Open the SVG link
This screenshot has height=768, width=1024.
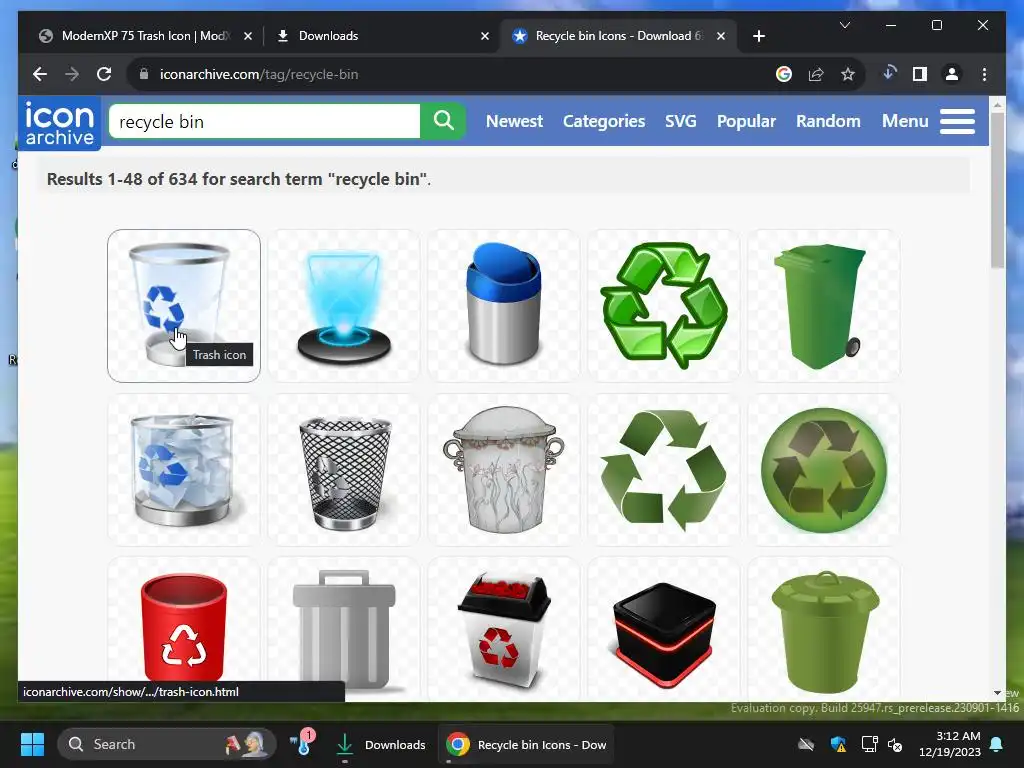(680, 121)
